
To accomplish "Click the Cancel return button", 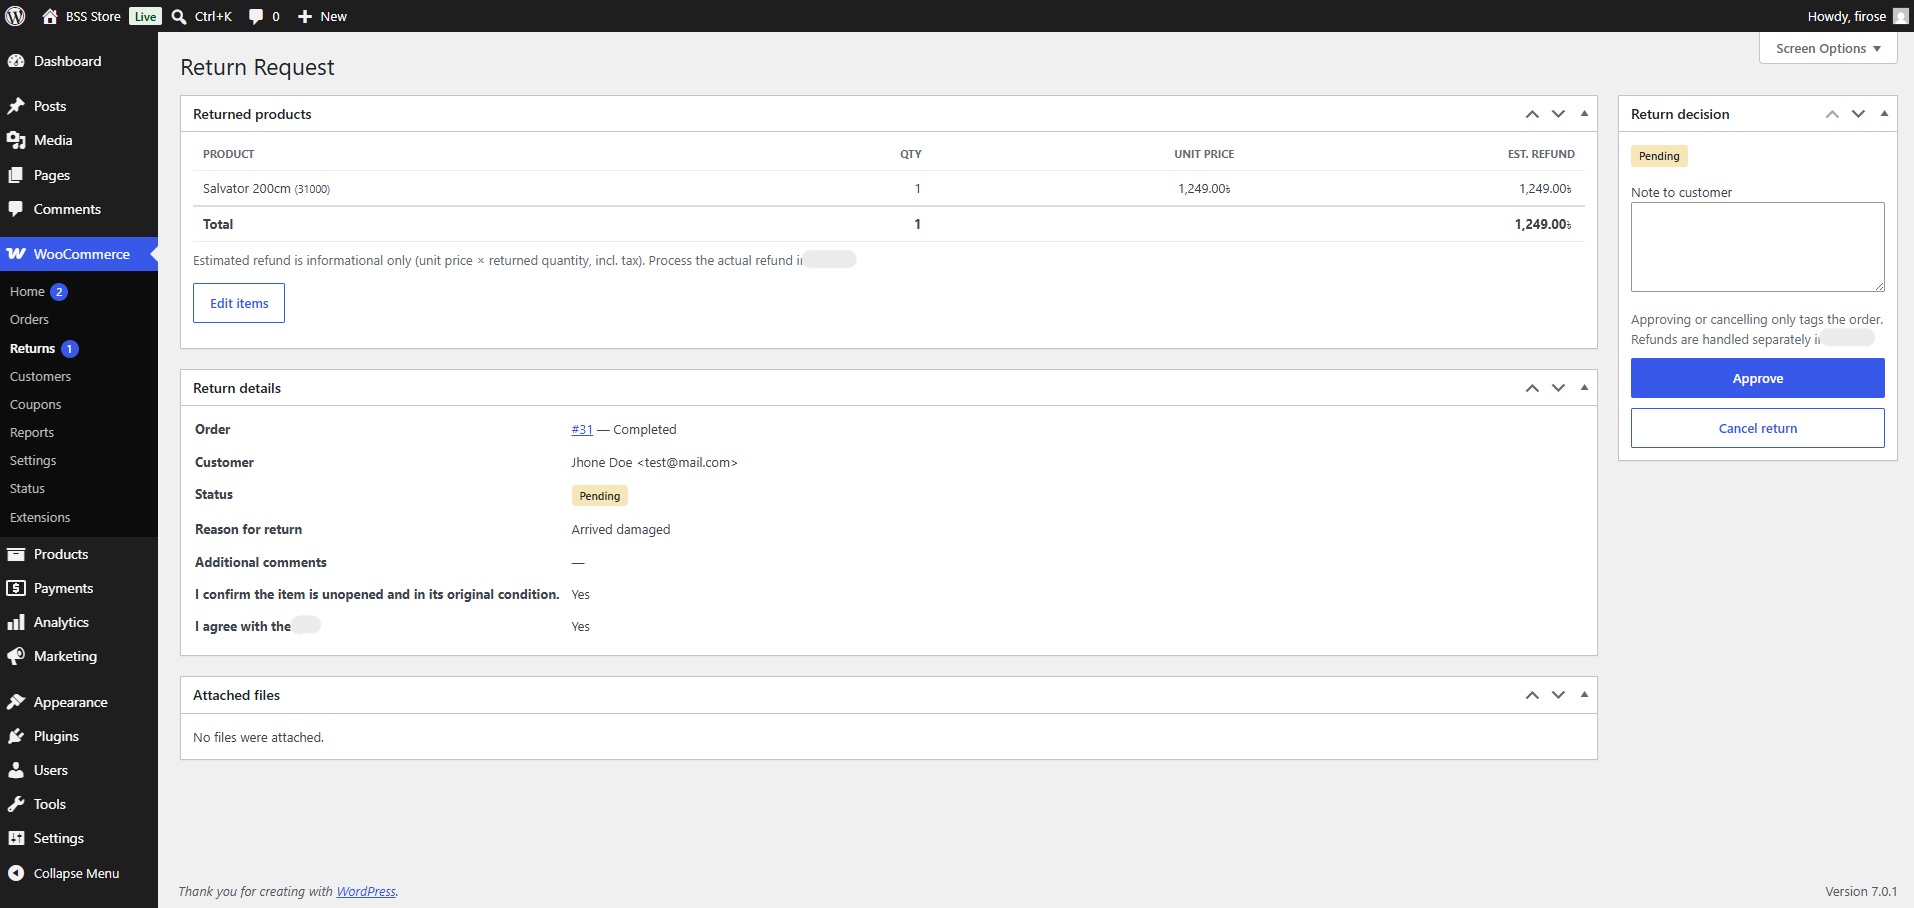I will tap(1757, 428).
